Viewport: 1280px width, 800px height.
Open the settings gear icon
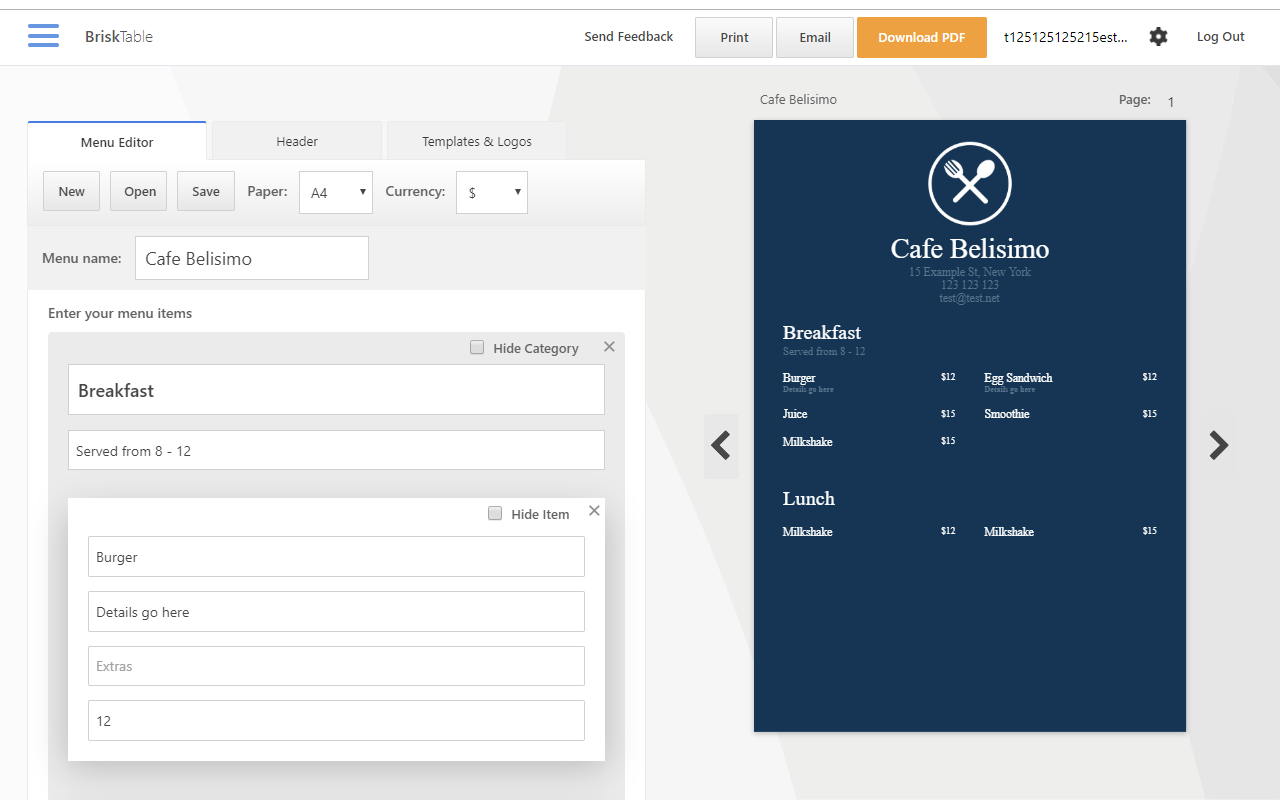[x=1158, y=37]
